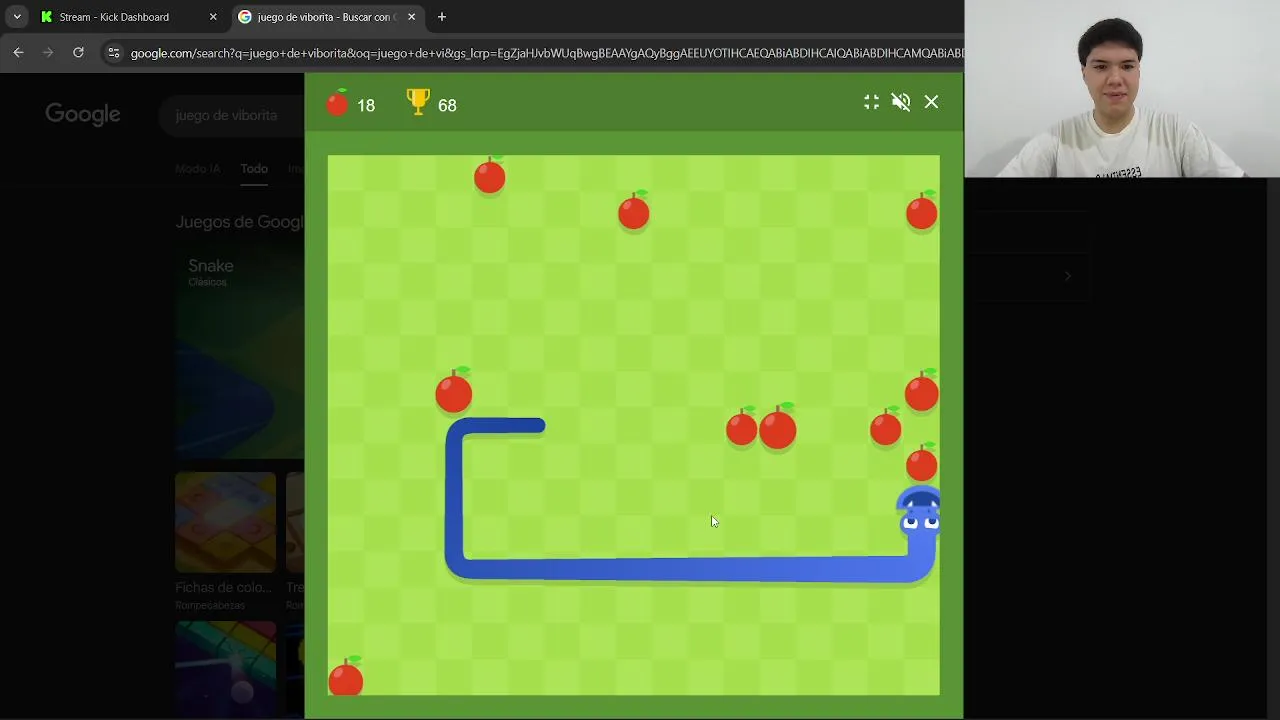Go back to the previous page

[x=18, y=53]
